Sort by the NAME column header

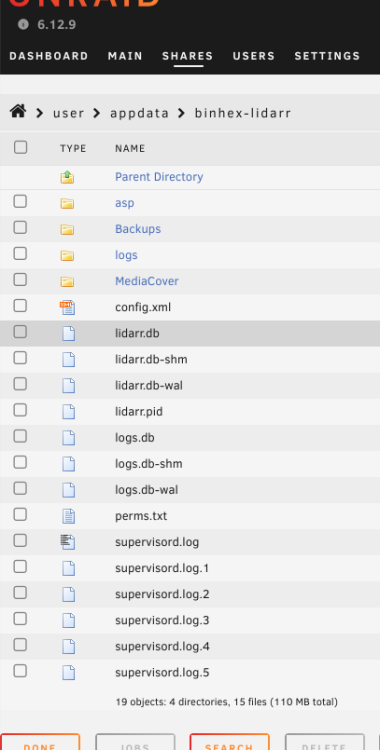130,148
